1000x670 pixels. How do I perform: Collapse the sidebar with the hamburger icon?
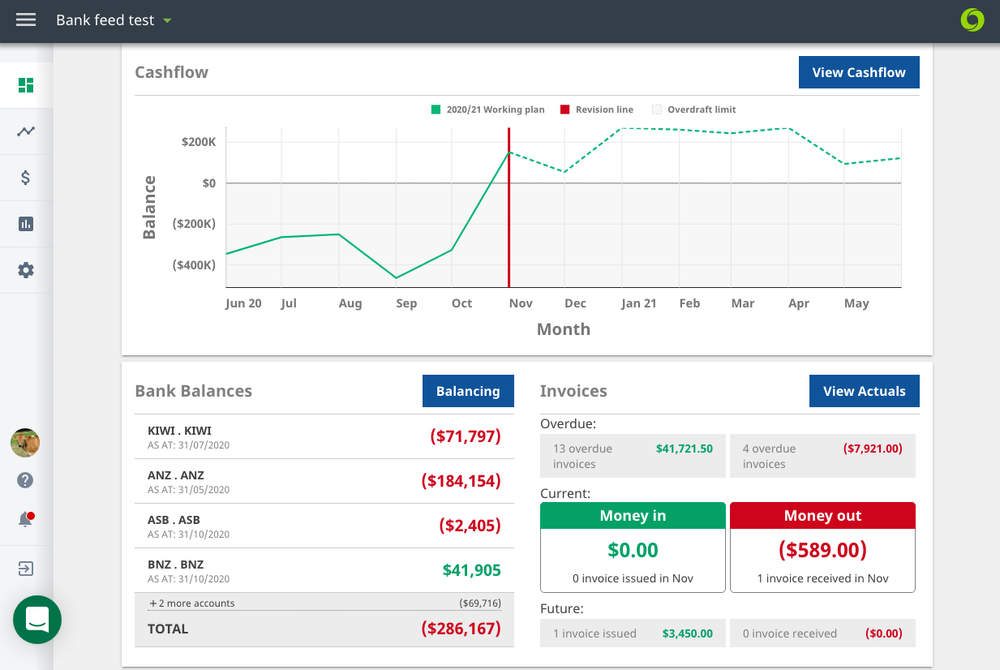tap(25, 19)
